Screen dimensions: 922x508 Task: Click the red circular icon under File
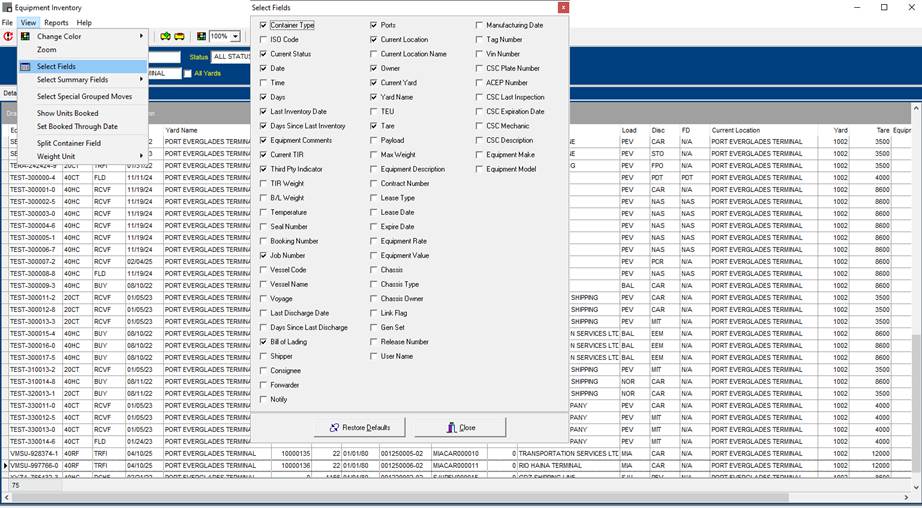[8, 36]
